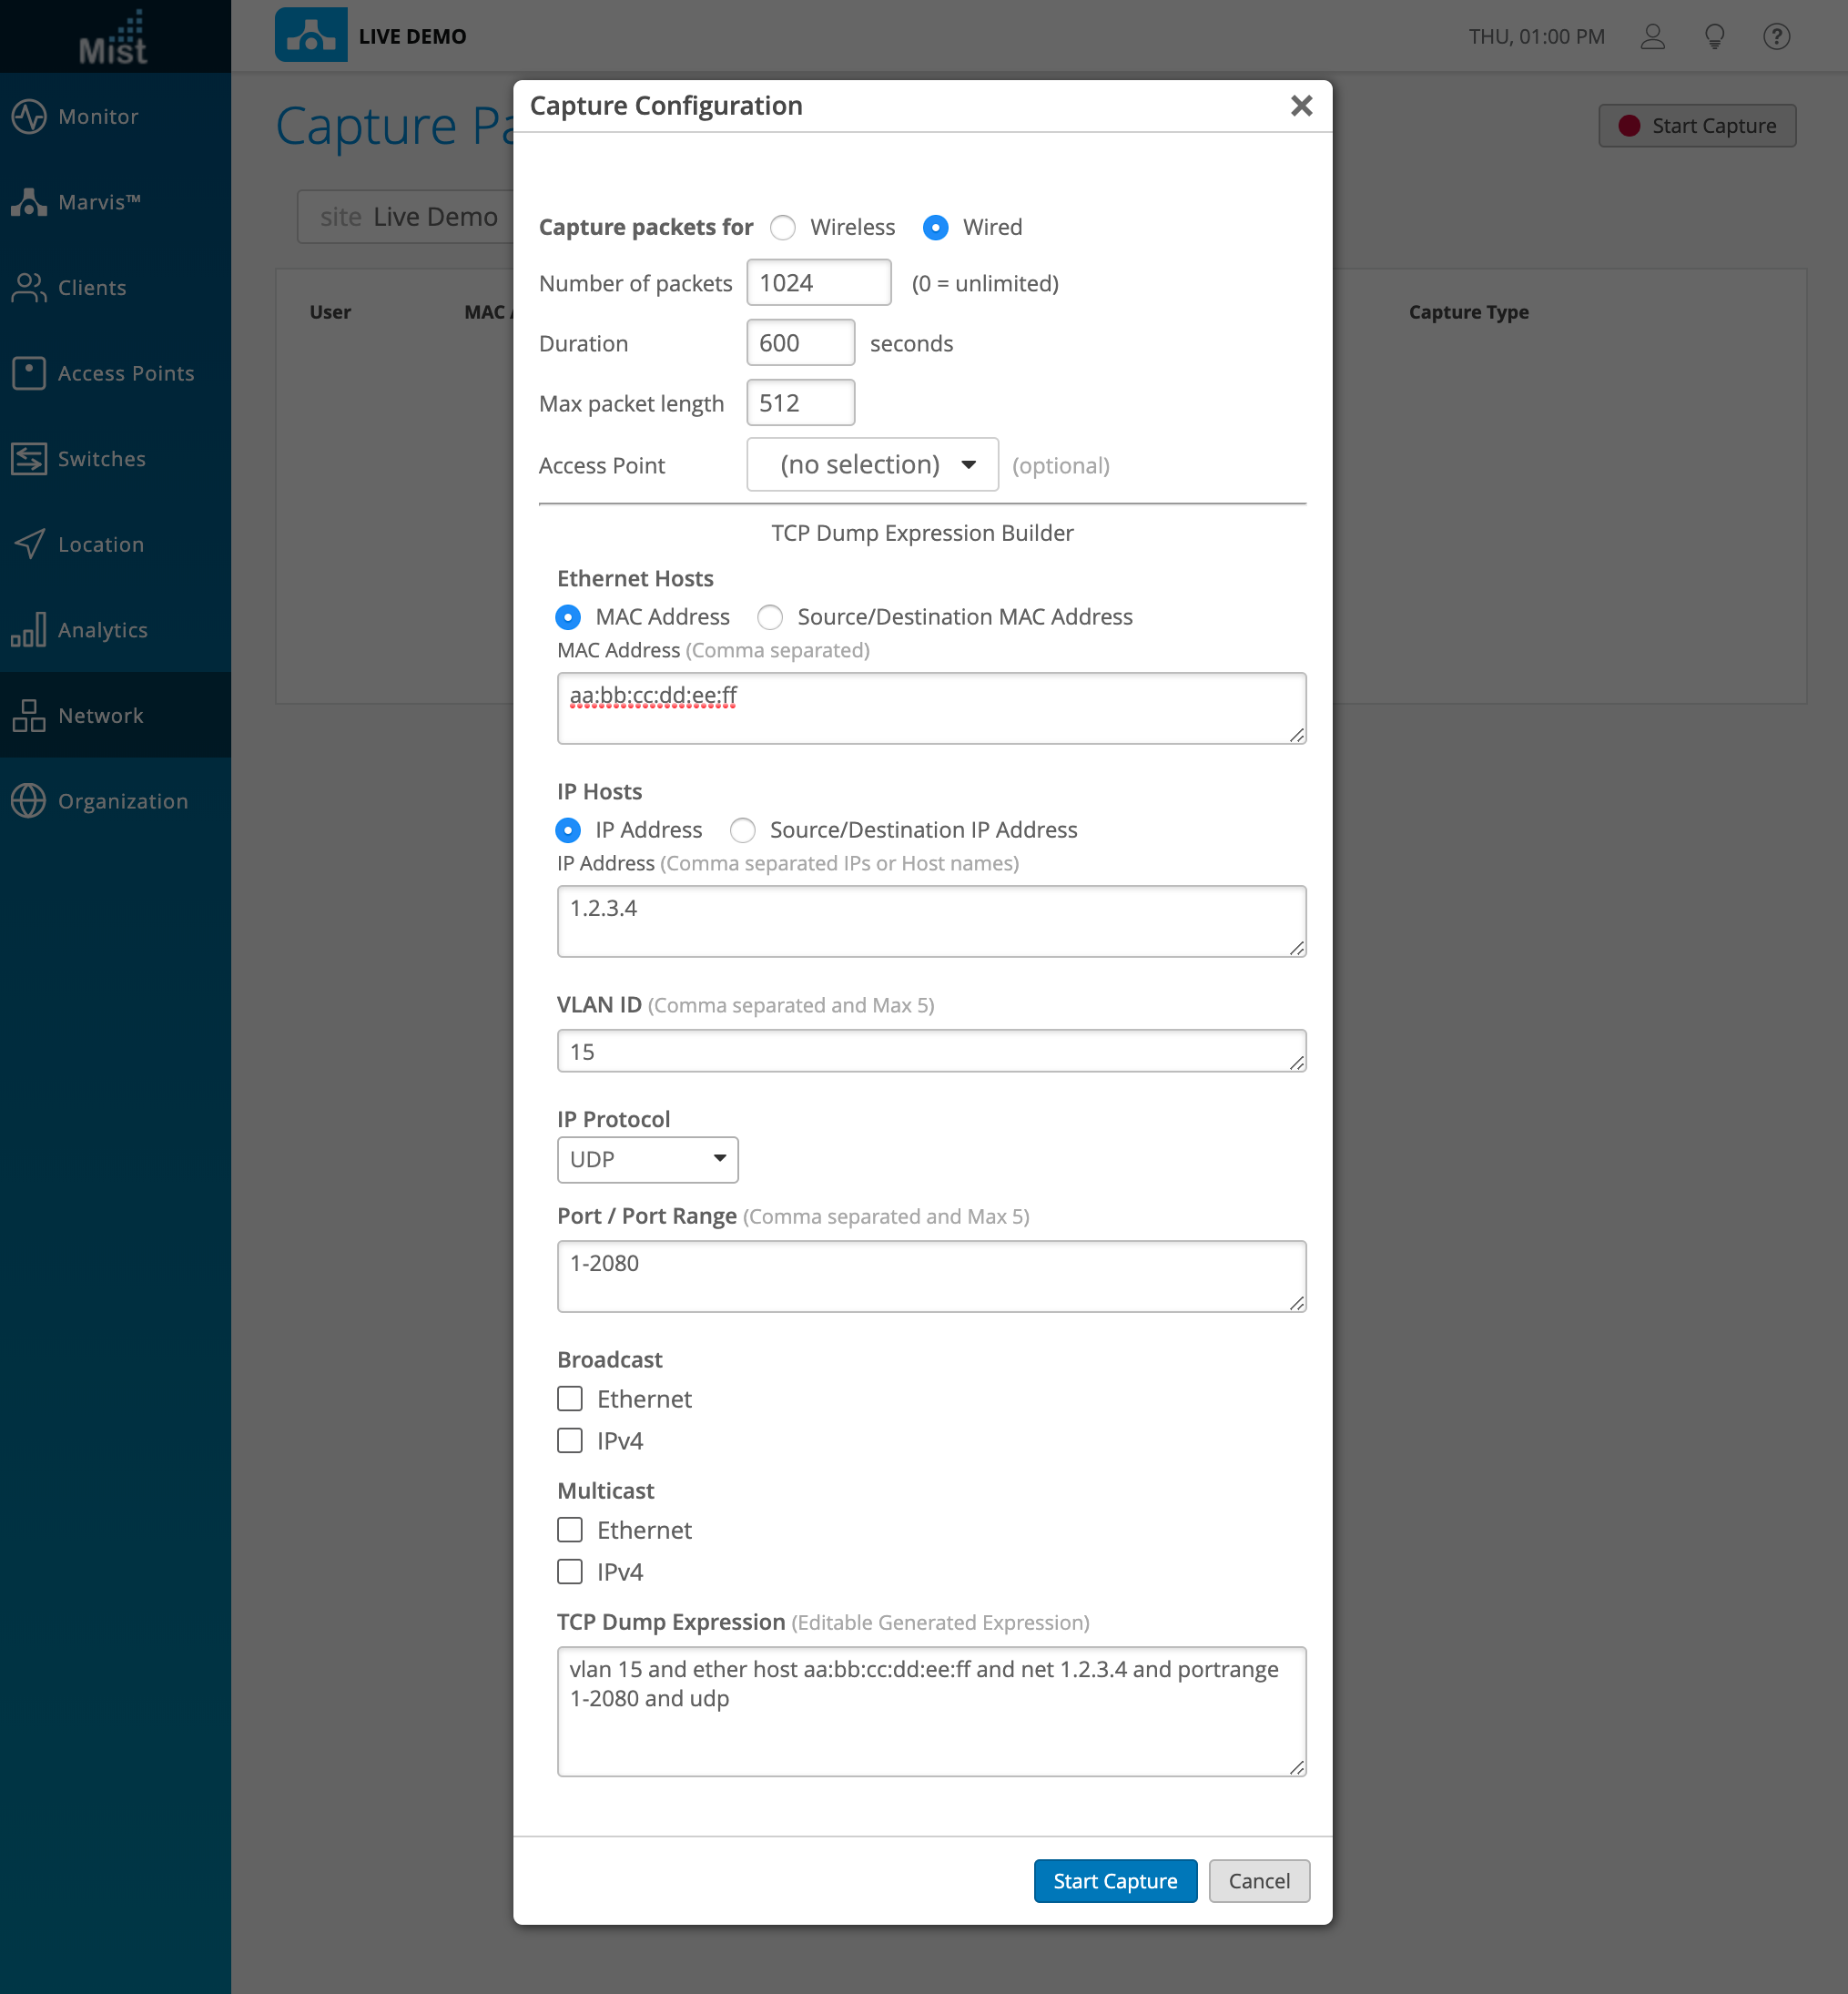Open Access Points sidebar icon
Image resolution: width=1848 pixels, height=1994 pixels.
29,373
